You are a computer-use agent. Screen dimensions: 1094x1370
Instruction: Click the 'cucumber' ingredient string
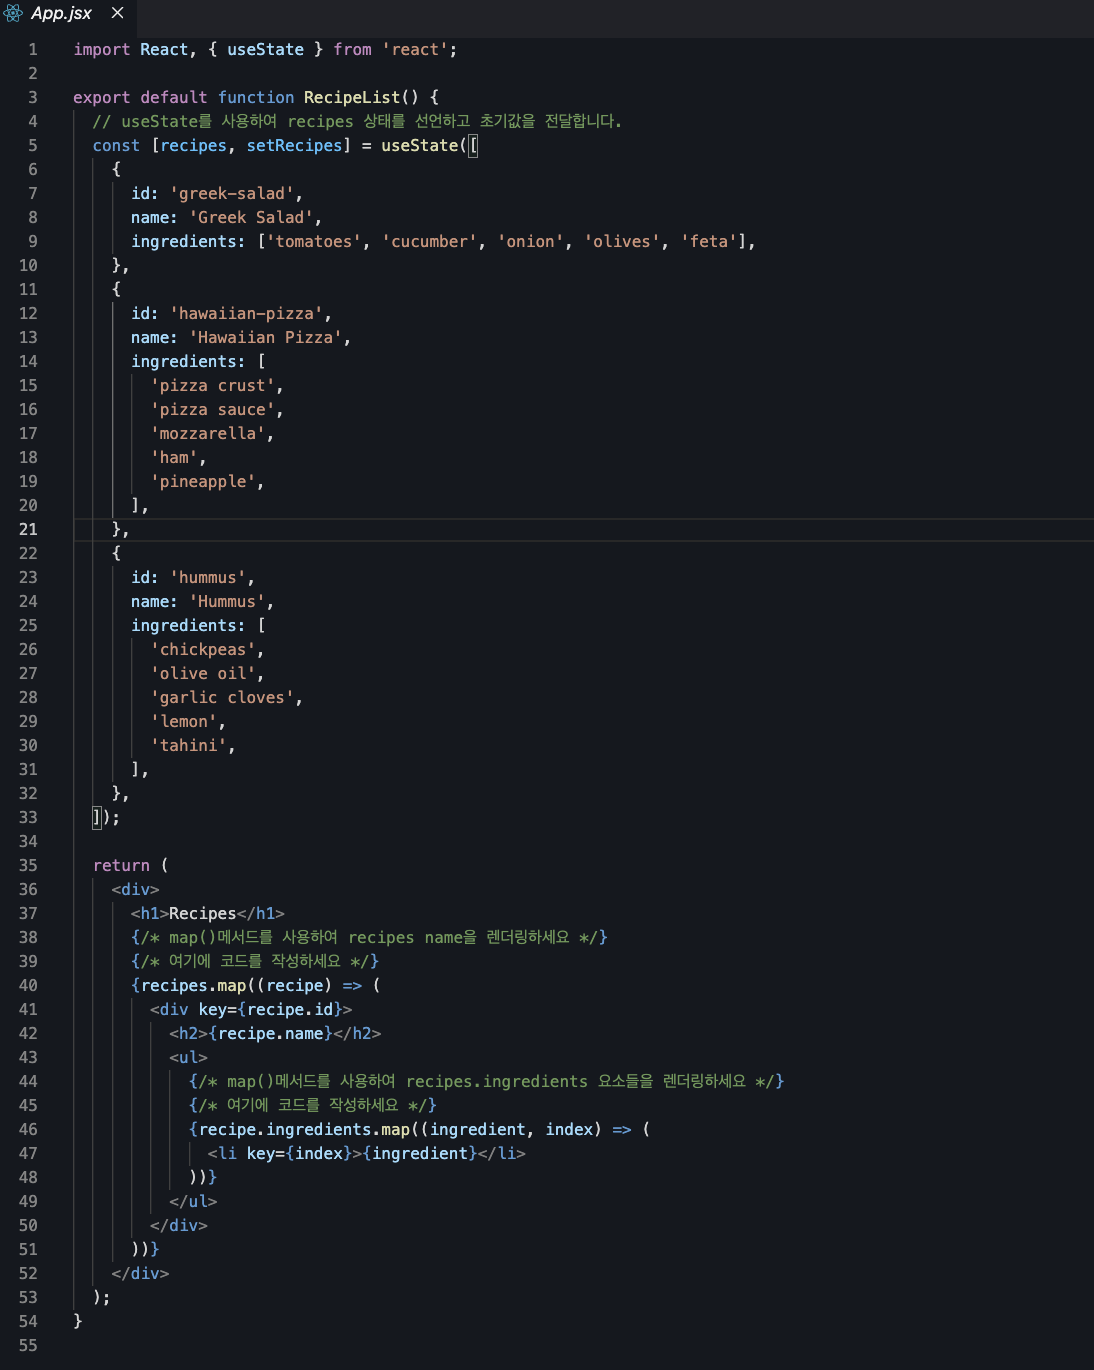429,241
